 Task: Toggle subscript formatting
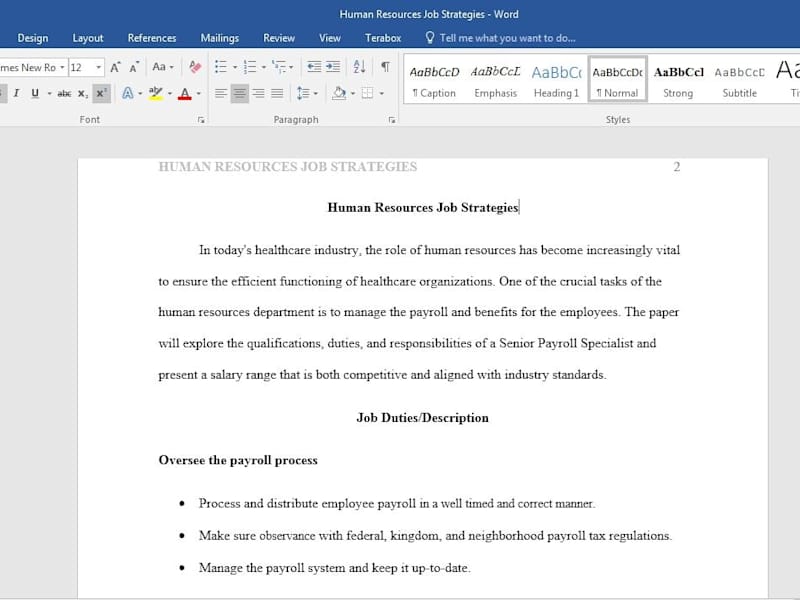(x=83, y=93)
